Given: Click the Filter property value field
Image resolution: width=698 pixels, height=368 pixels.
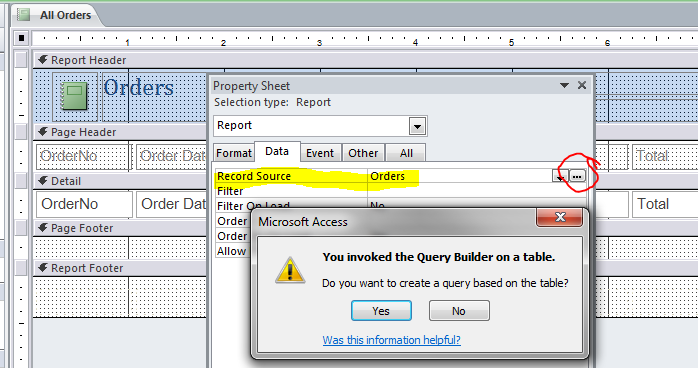Looking at the screenshot, I should [x=476, y=191].
